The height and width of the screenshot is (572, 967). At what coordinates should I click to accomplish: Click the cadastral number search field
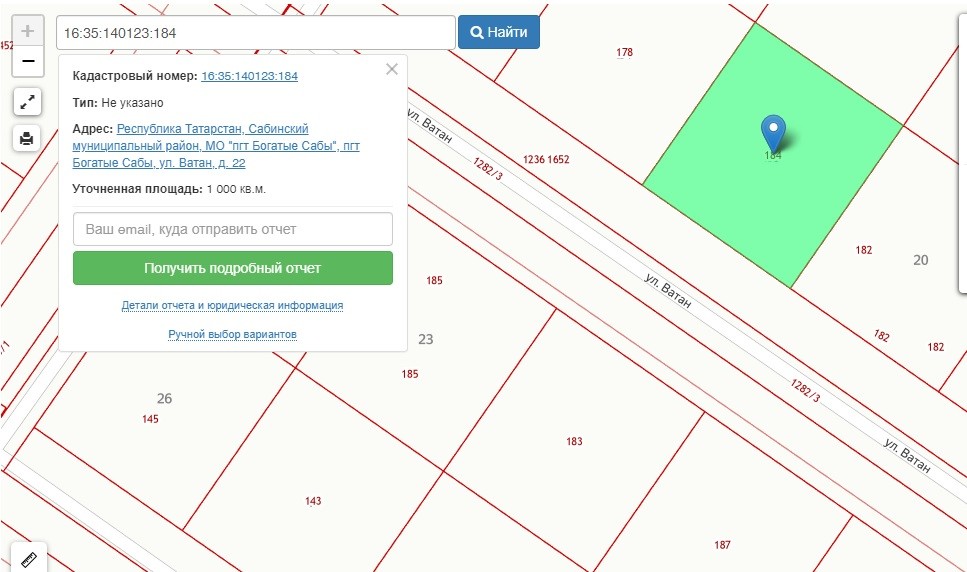click(256, 33)
